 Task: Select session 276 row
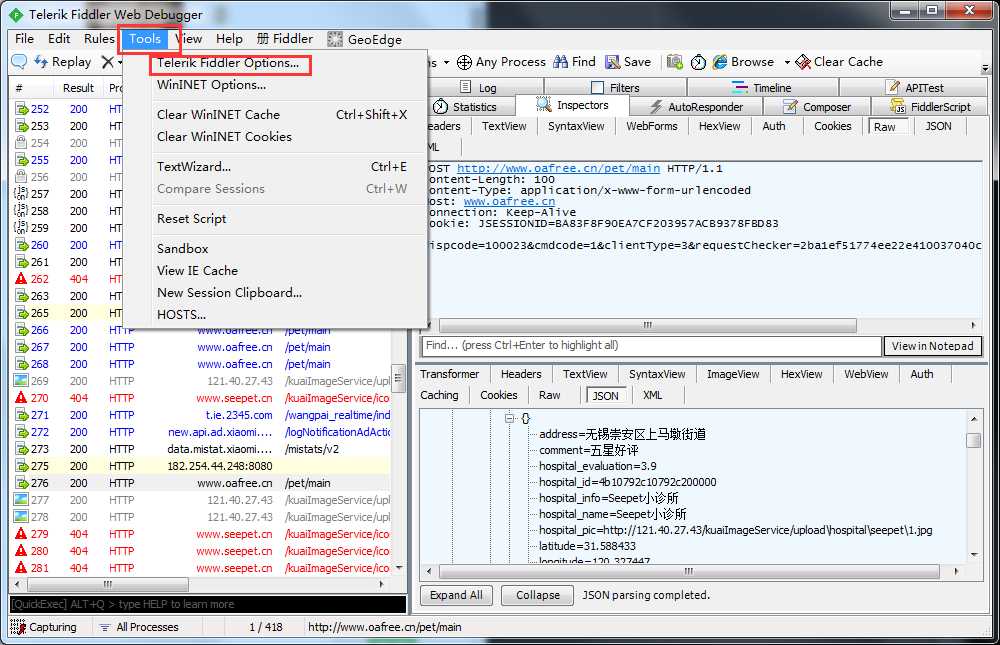coord(202,483)
